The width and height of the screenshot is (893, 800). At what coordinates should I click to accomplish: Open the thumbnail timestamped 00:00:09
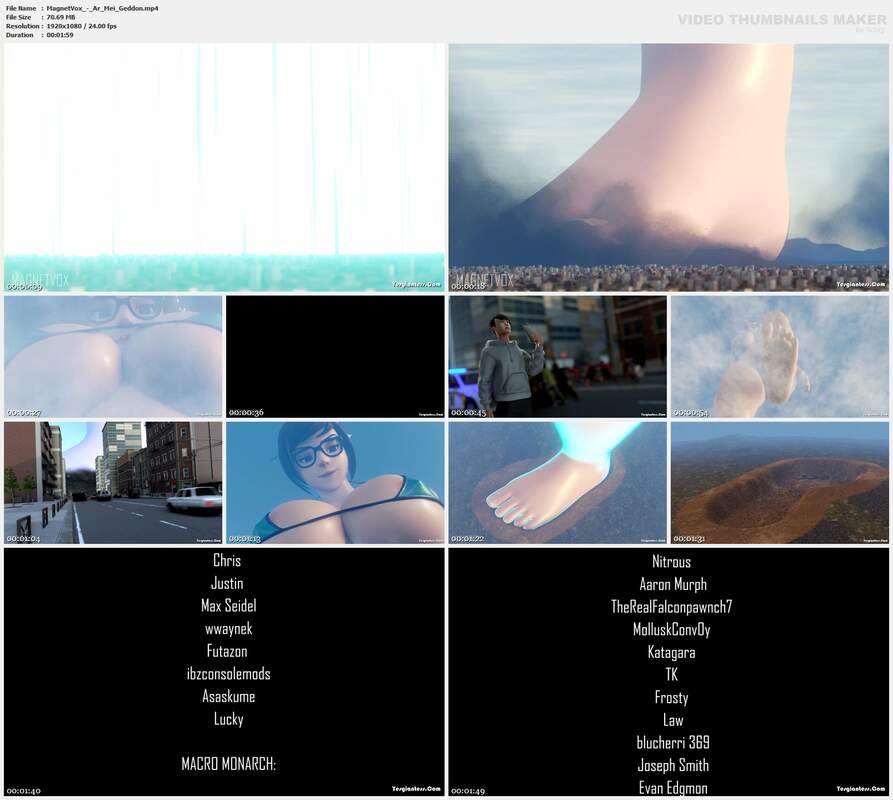click(224, 168)
